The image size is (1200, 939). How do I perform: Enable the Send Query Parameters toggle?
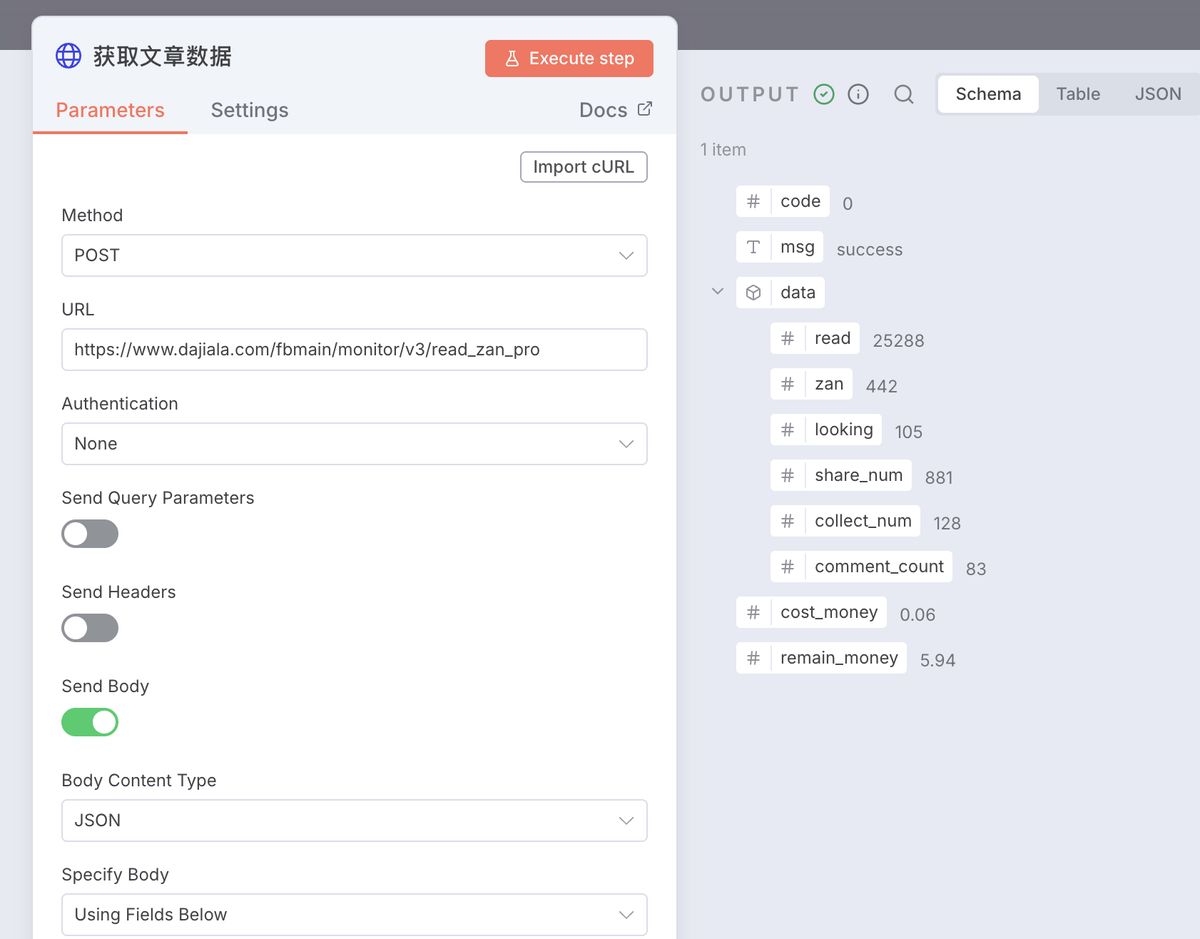89,533
